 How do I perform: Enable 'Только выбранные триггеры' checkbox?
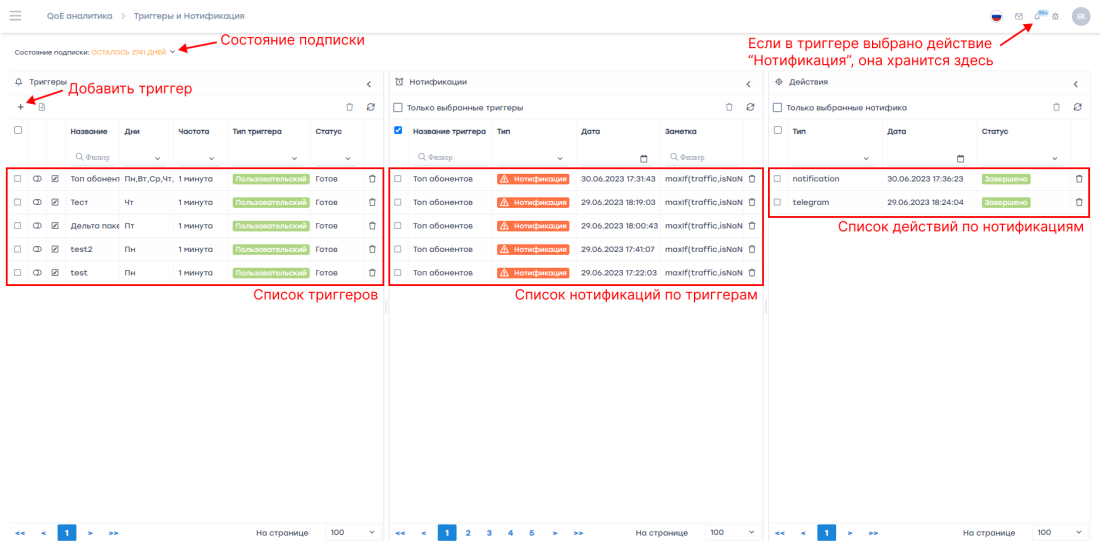click(x=398, y=107)
